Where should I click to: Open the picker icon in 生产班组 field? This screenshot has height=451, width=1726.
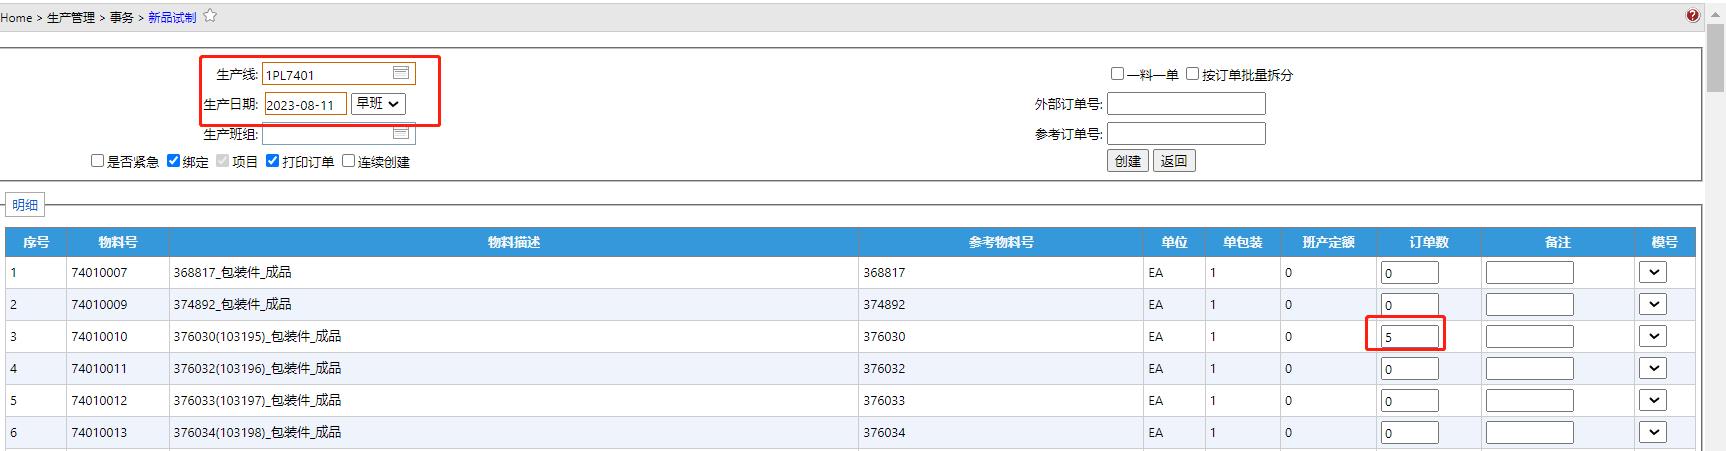pyautogui.click(x=401, y=133)
